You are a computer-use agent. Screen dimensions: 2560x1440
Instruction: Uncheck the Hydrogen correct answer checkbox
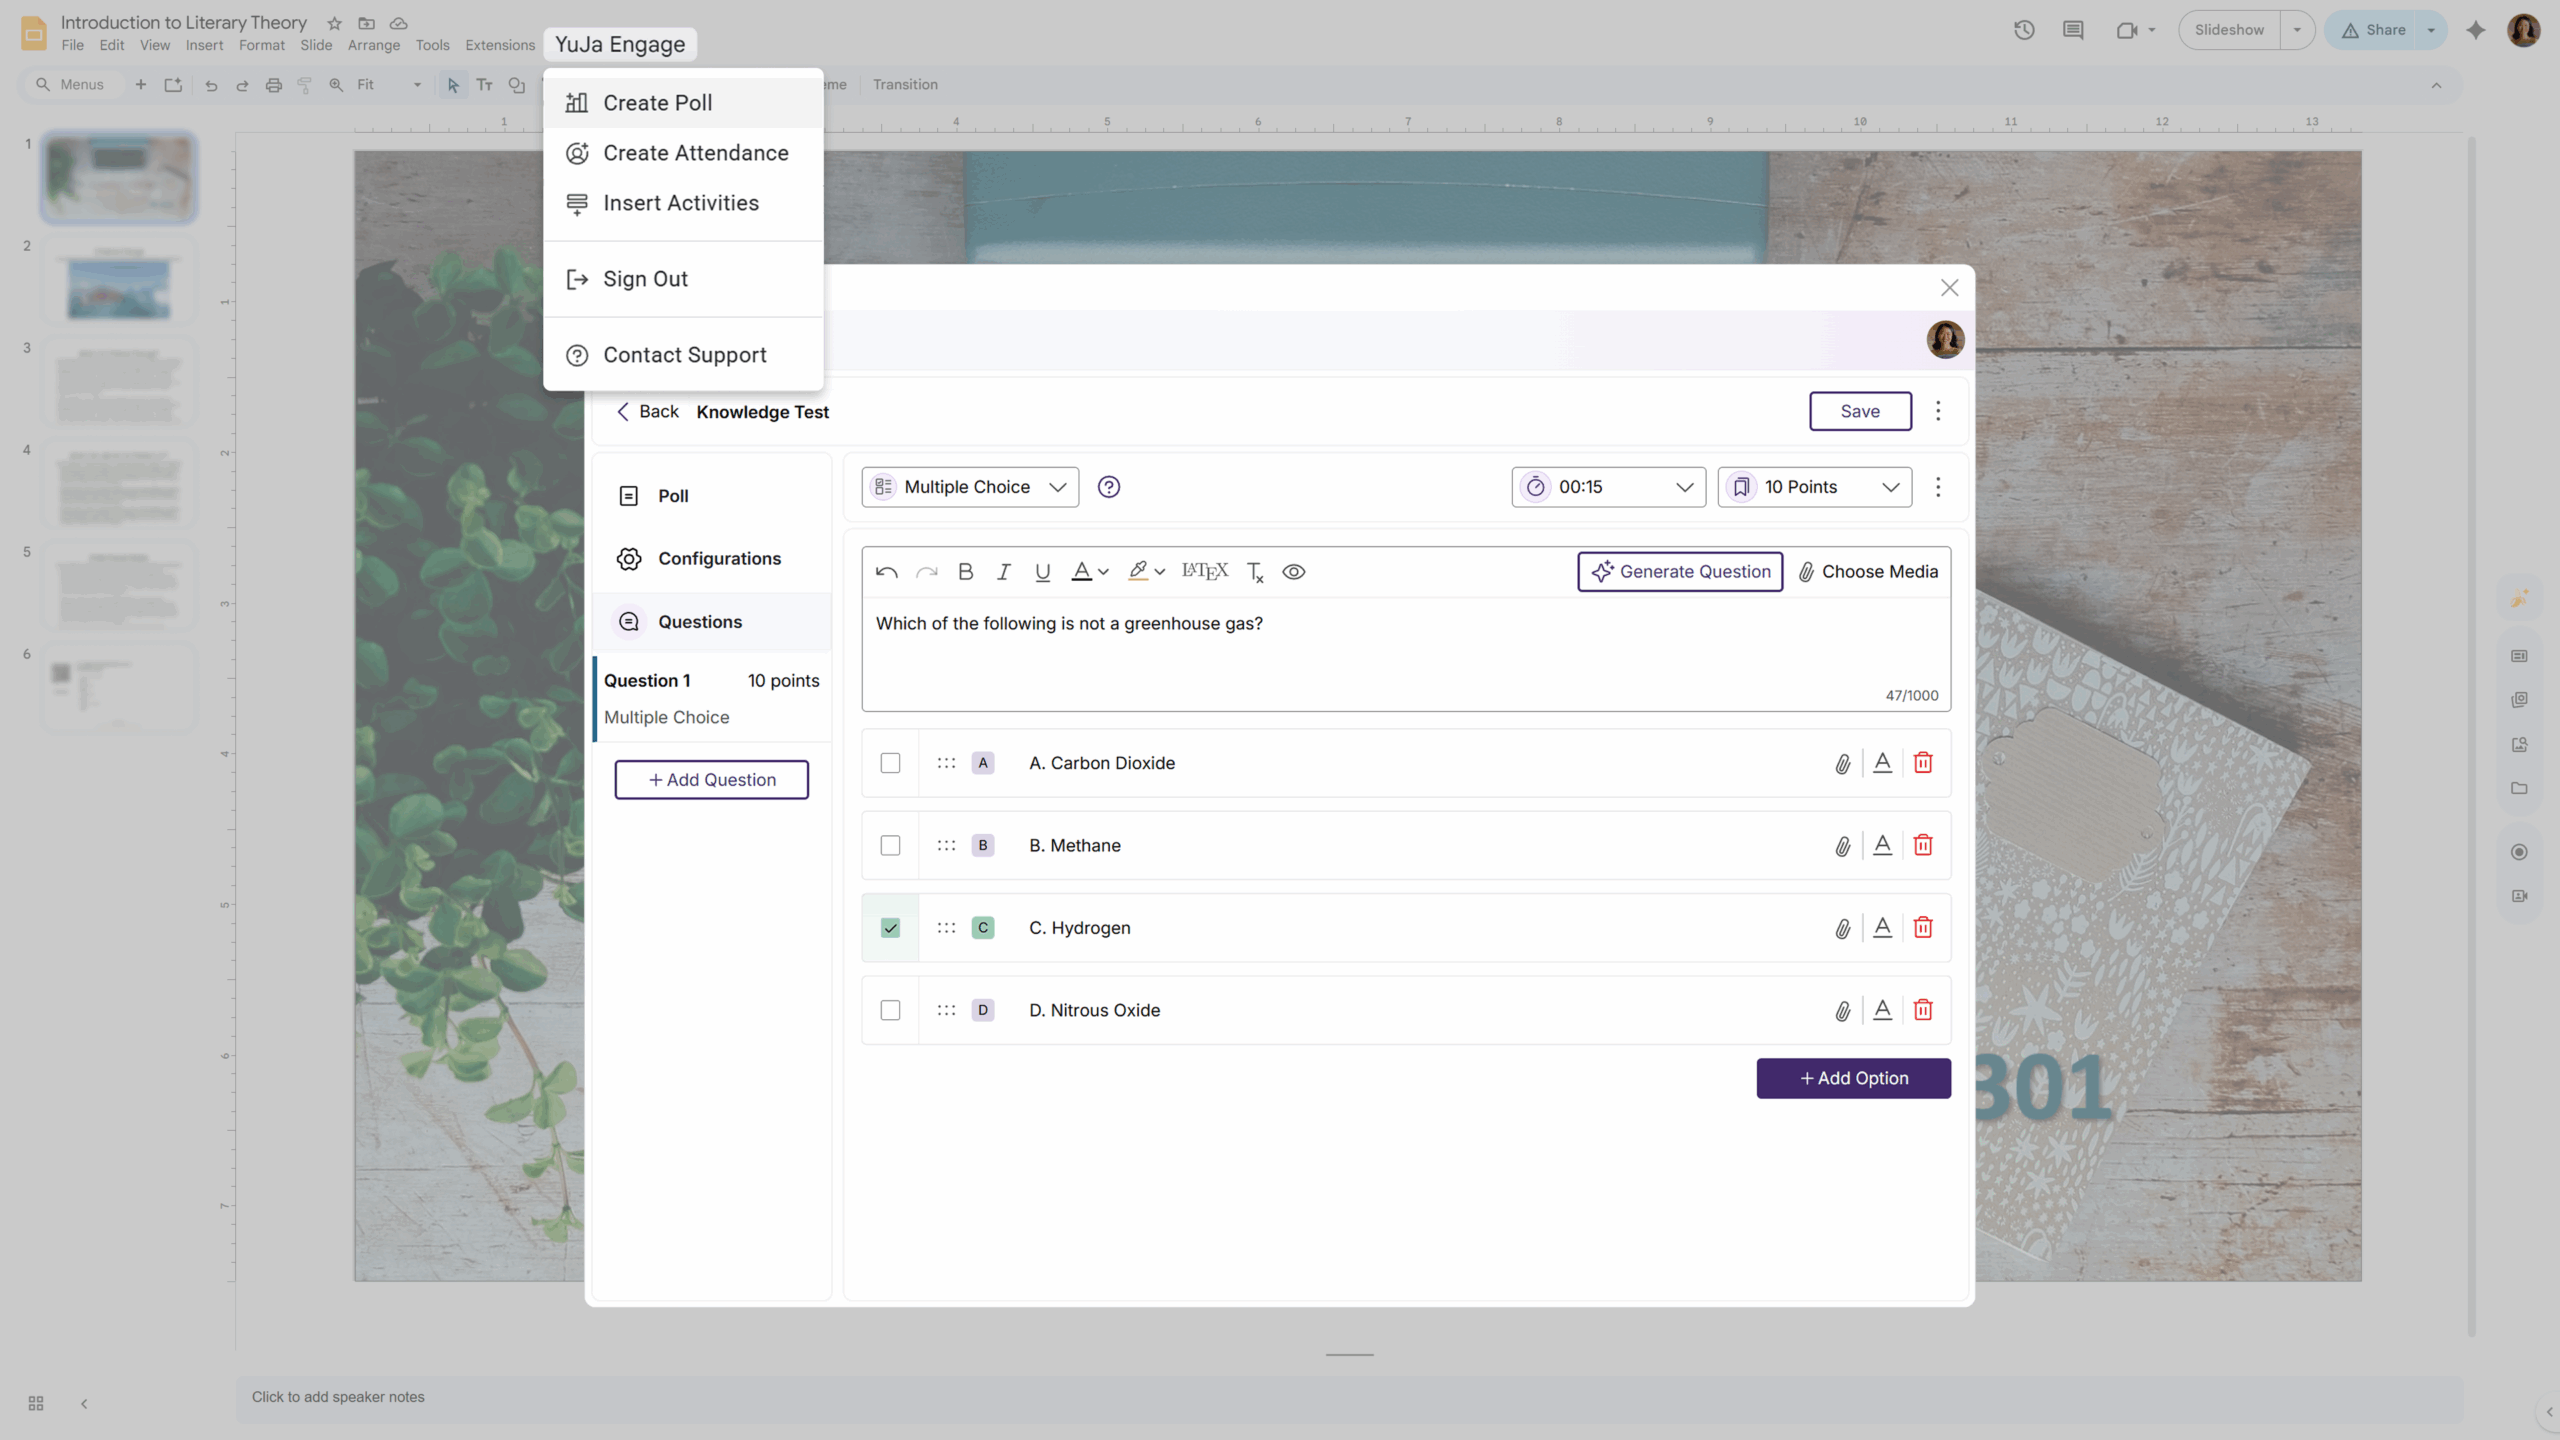(890, 928)
